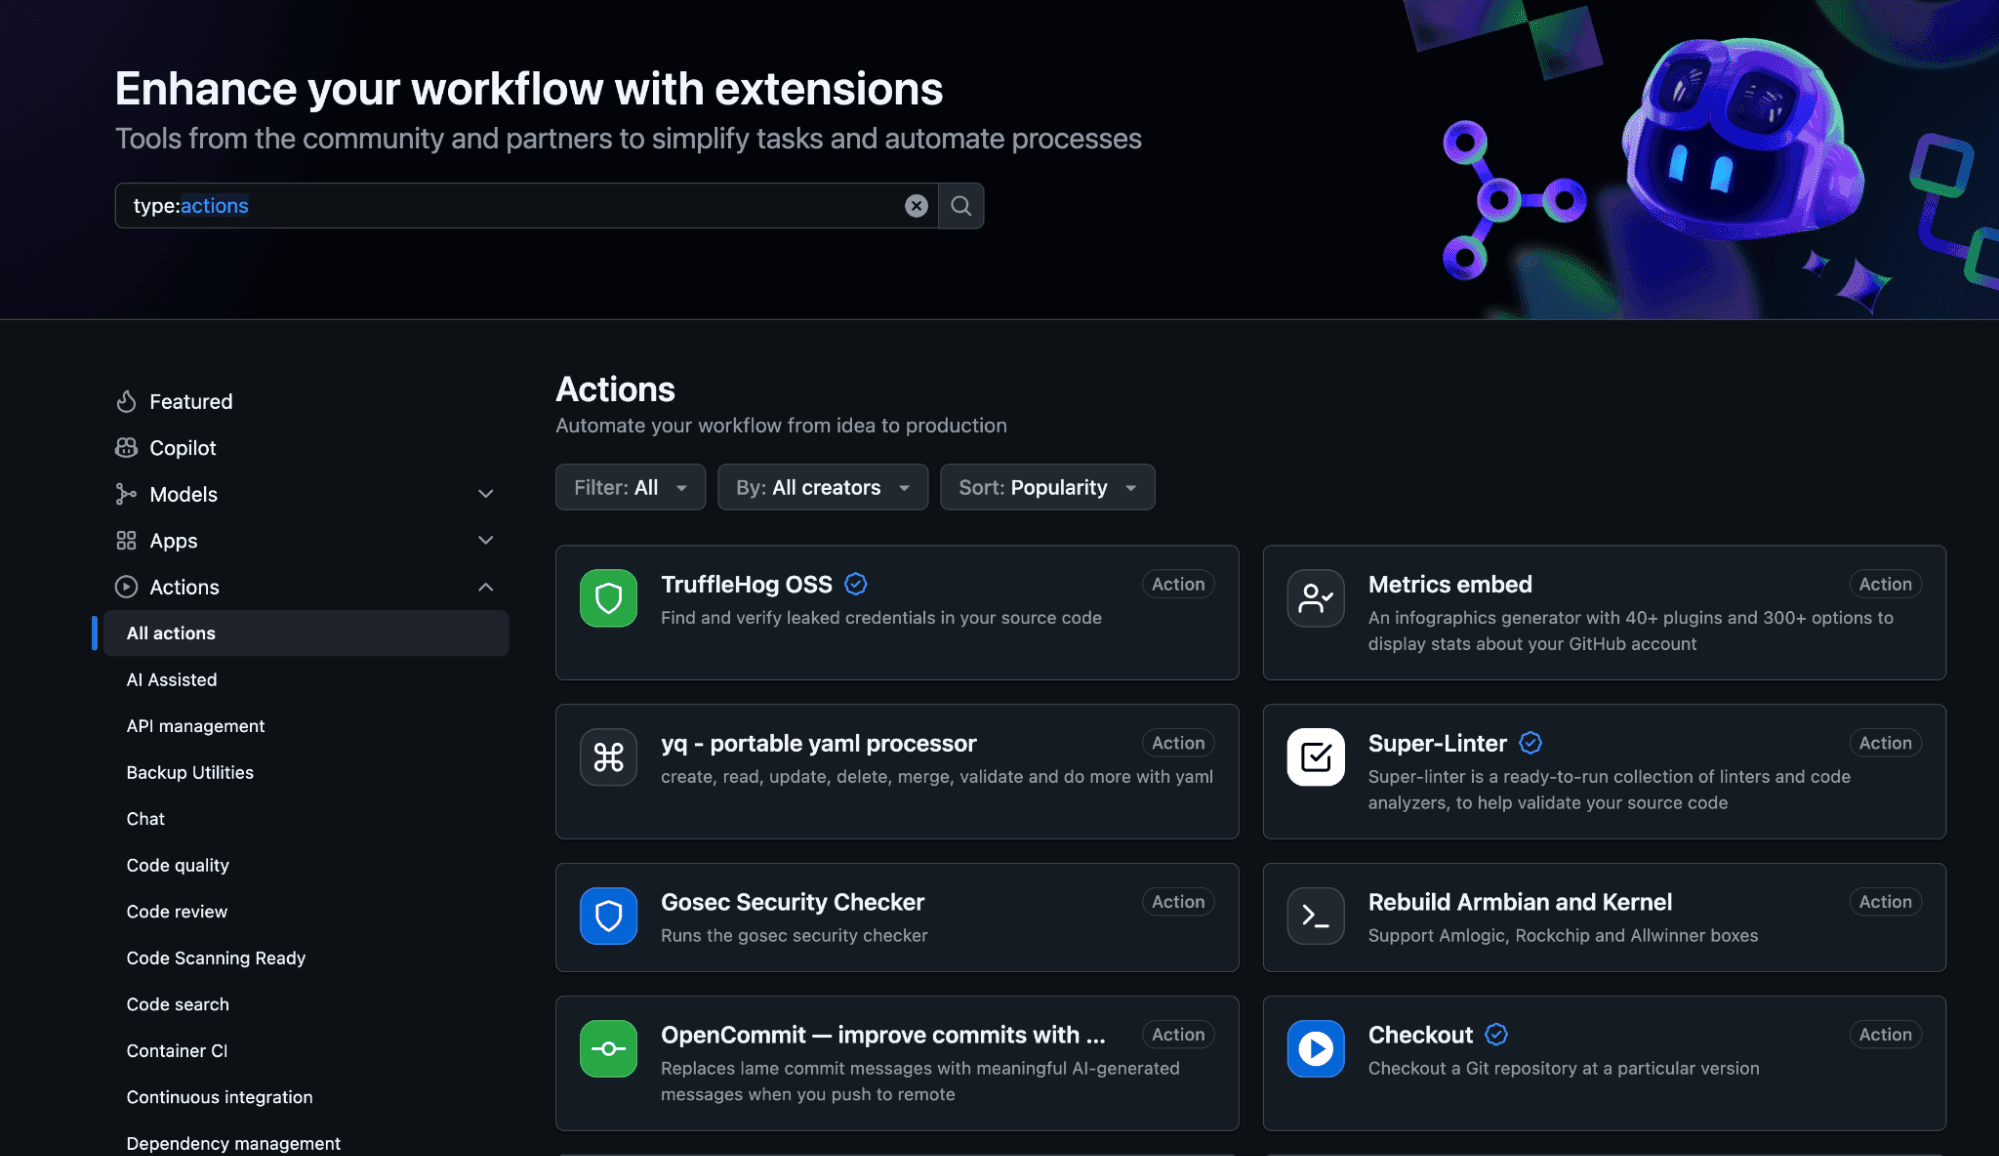1999x1156 pixels.
Task: Select the Continuous integration category
Action: [220, 1097]
